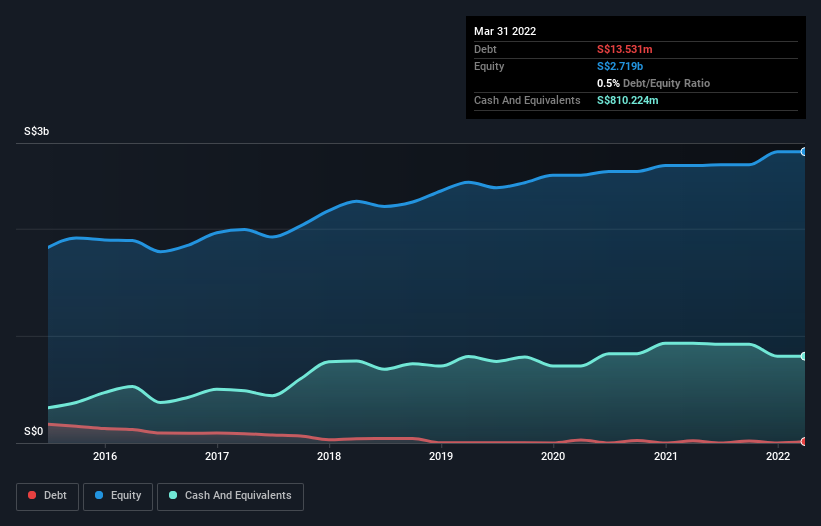Click tooltip Cash And Equivalents row label
The width and height of the screenshot is (821, 526).
(527, 100)
